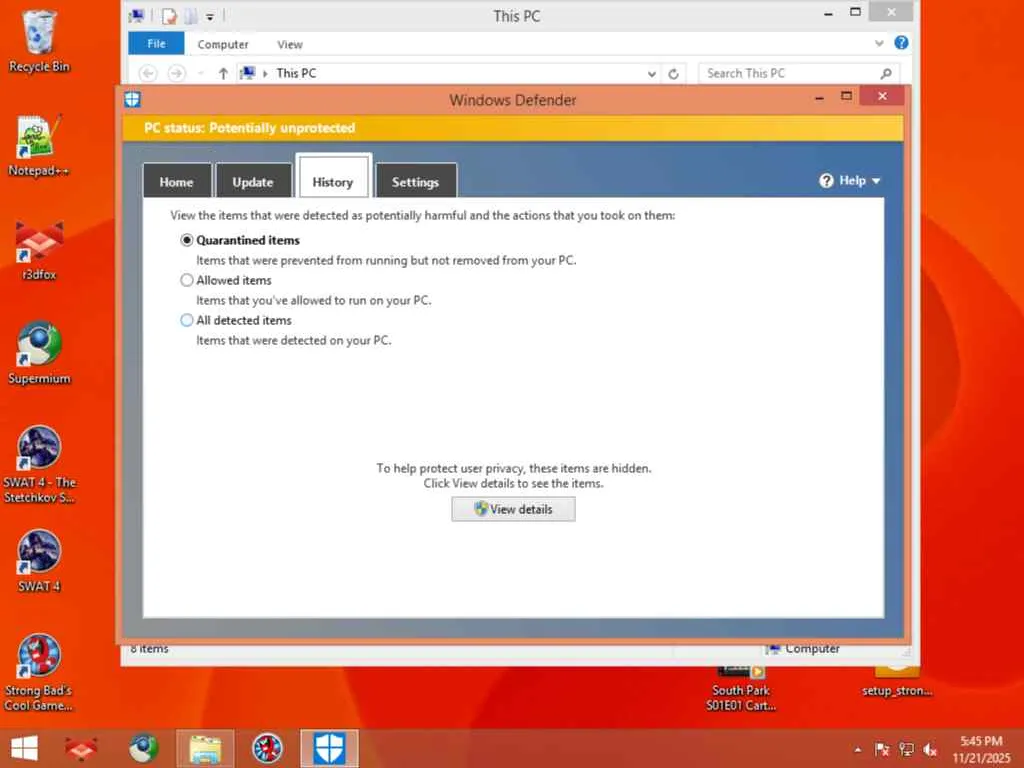The height and width of the screenshot is (768, 1024).
Task: Open quick access toolbar dropdown in This PC
Action: click(210, 16)
